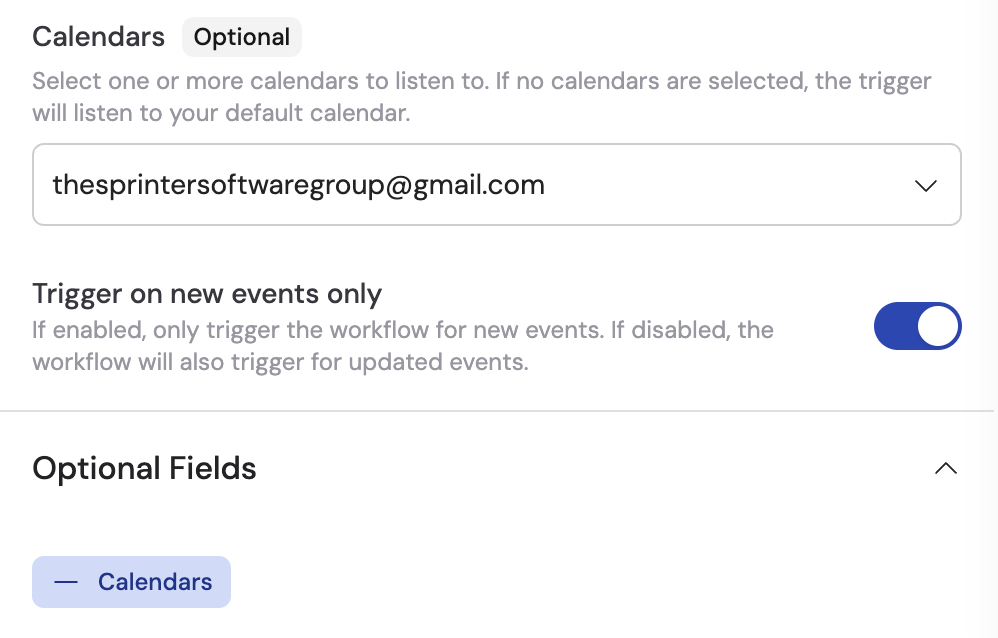The width and height of the screenshot is (998, 638).
Task: Click the Calendars section heading
Action: (x=98, y=36)
